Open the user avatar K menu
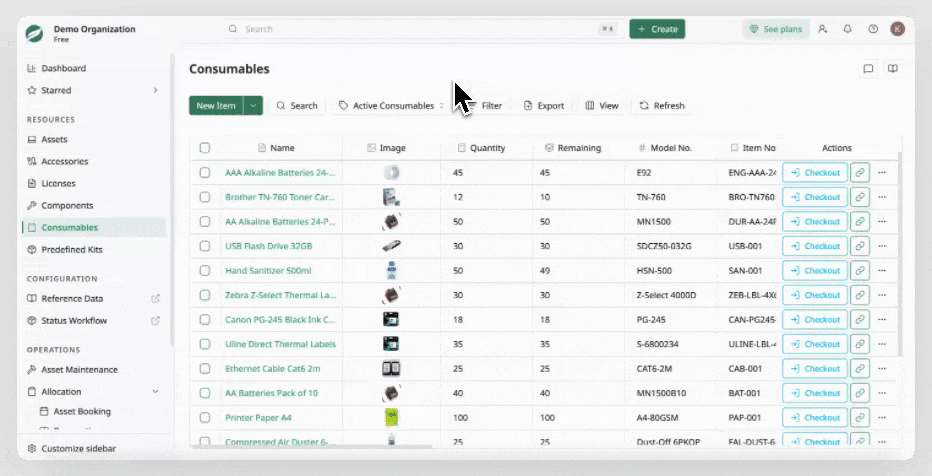This screenshot has width=932, height=476. pos(898,29)
